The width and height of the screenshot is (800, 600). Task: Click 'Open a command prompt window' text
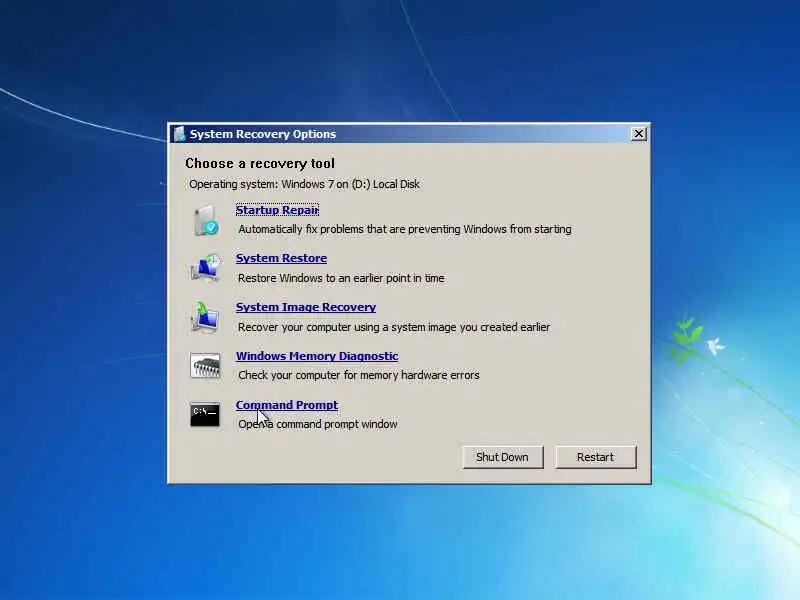317,424
